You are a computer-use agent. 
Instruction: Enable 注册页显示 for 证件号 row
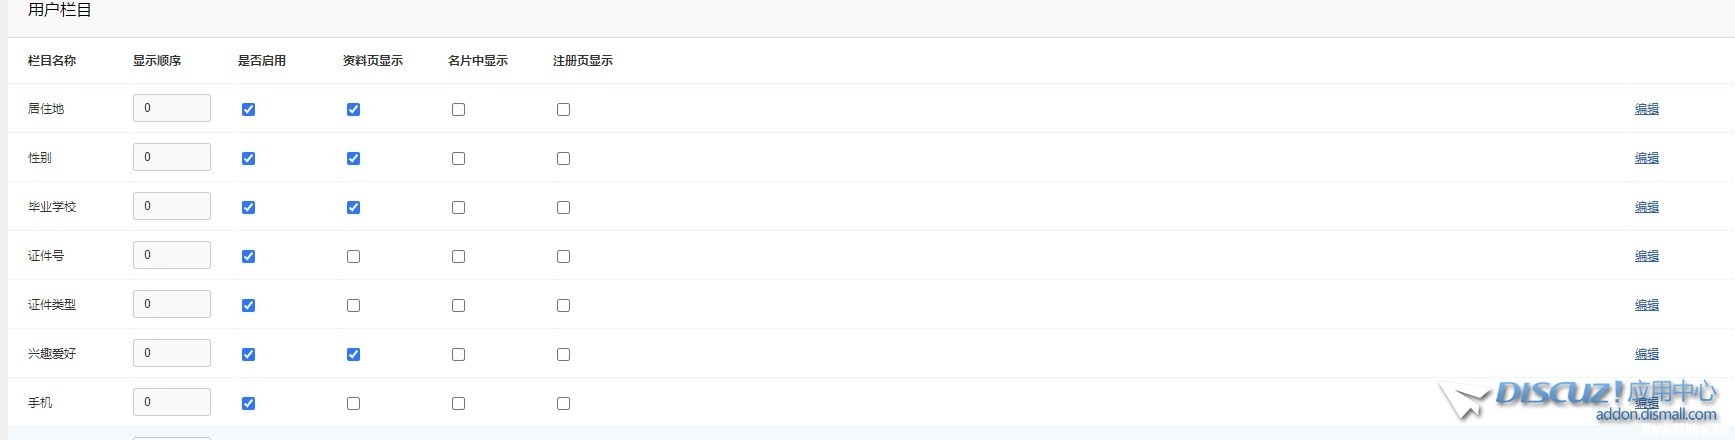click(563, 256)
